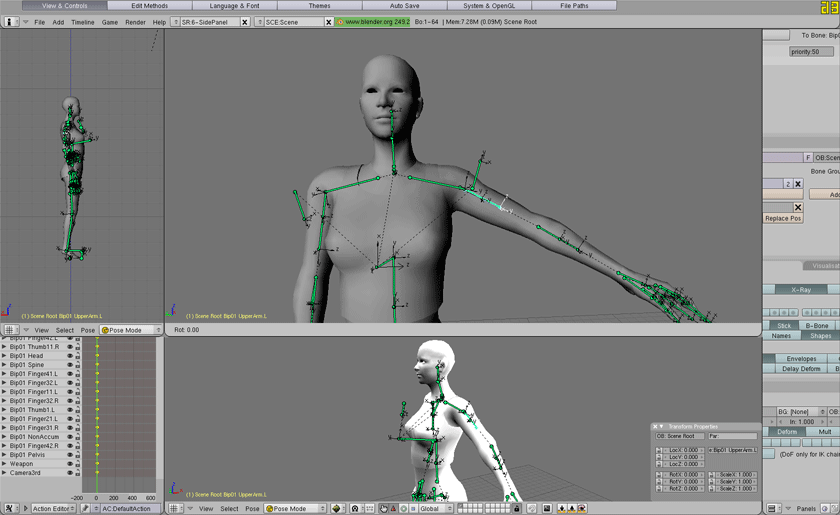Image resolution: width=840 pixels, height=515 pixels.
Task: Click the layer lock padlock icon
Action: tap(517, 508)
